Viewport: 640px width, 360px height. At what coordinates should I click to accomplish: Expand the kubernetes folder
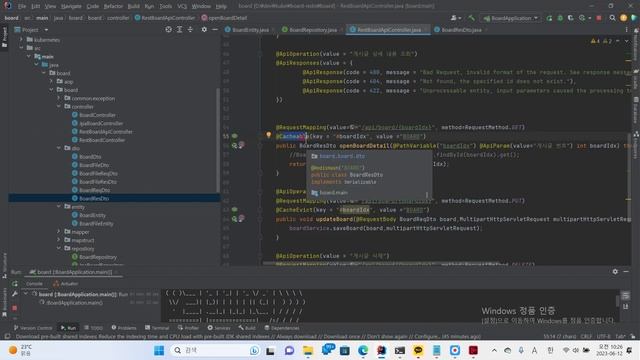pos(21,40)
